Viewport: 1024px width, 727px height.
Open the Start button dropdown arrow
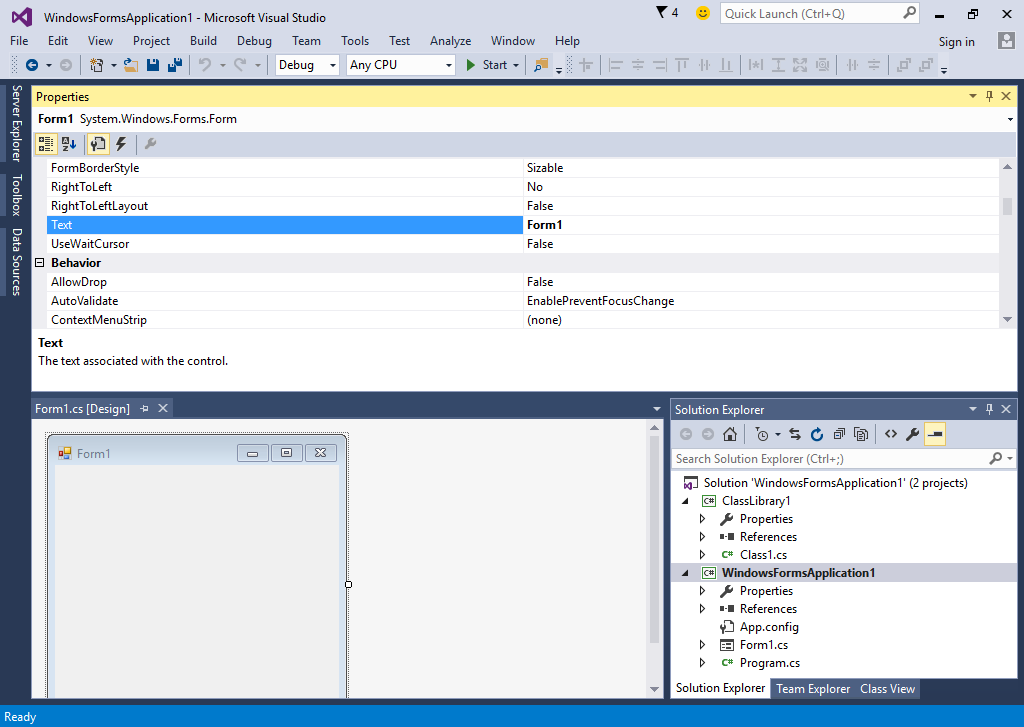pos(516,65)
